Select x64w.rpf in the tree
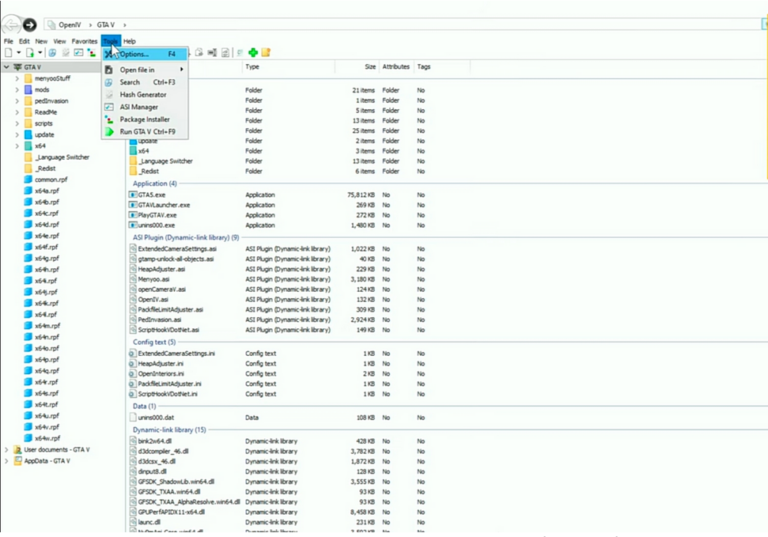 48,438
